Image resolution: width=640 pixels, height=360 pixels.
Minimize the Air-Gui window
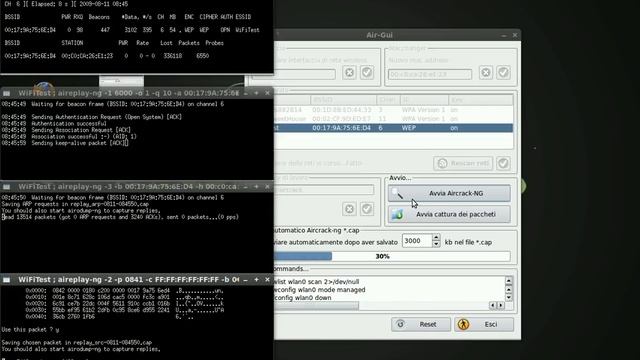pyautogui.click(x=504, y=36)
